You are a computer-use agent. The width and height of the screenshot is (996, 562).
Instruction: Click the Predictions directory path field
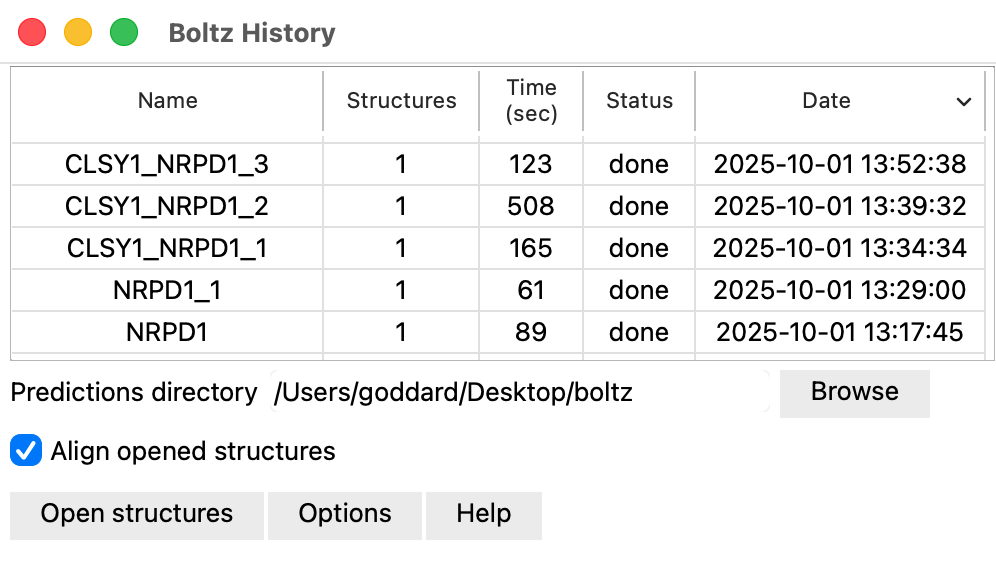[x=520, y=393]
